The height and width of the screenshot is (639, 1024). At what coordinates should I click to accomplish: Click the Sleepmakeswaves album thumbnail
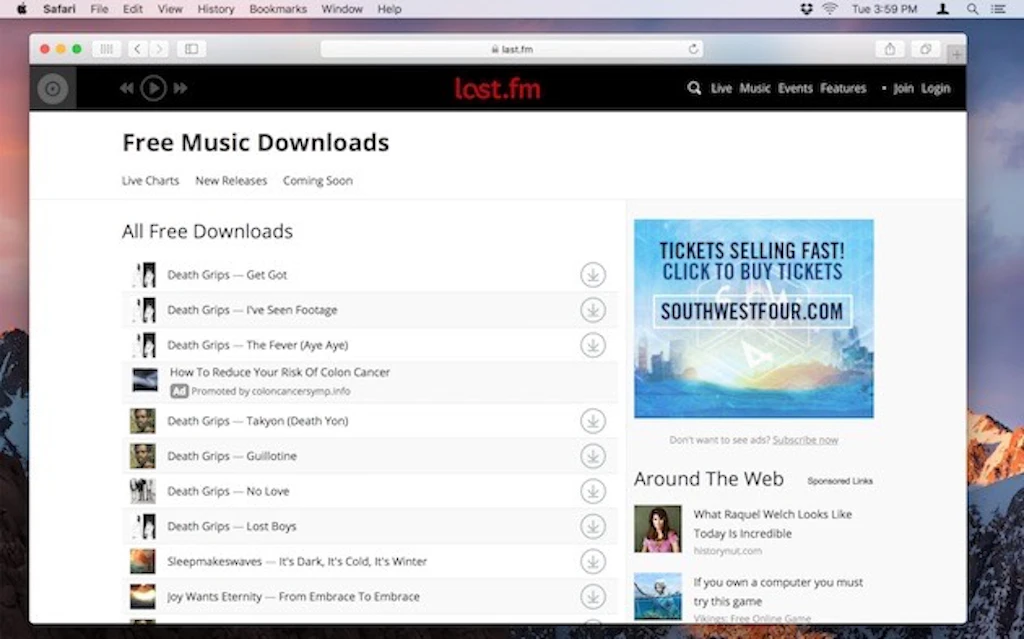pyautogui.click(x=143, y=561)
